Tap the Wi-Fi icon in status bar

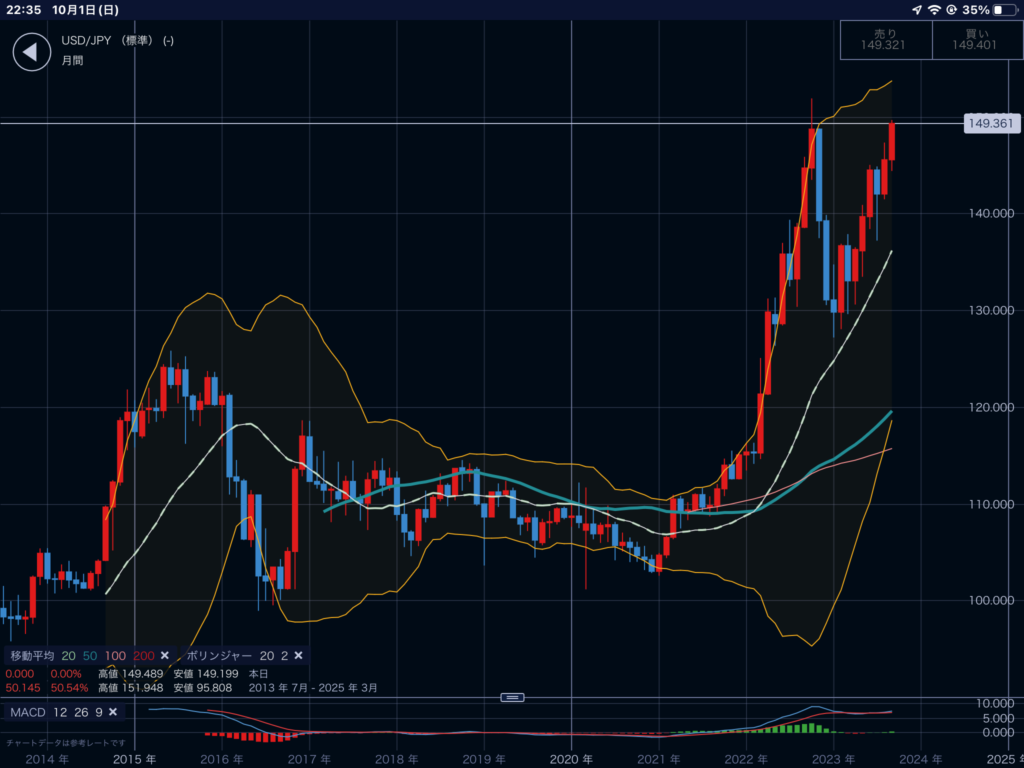[x=935, y=10]
